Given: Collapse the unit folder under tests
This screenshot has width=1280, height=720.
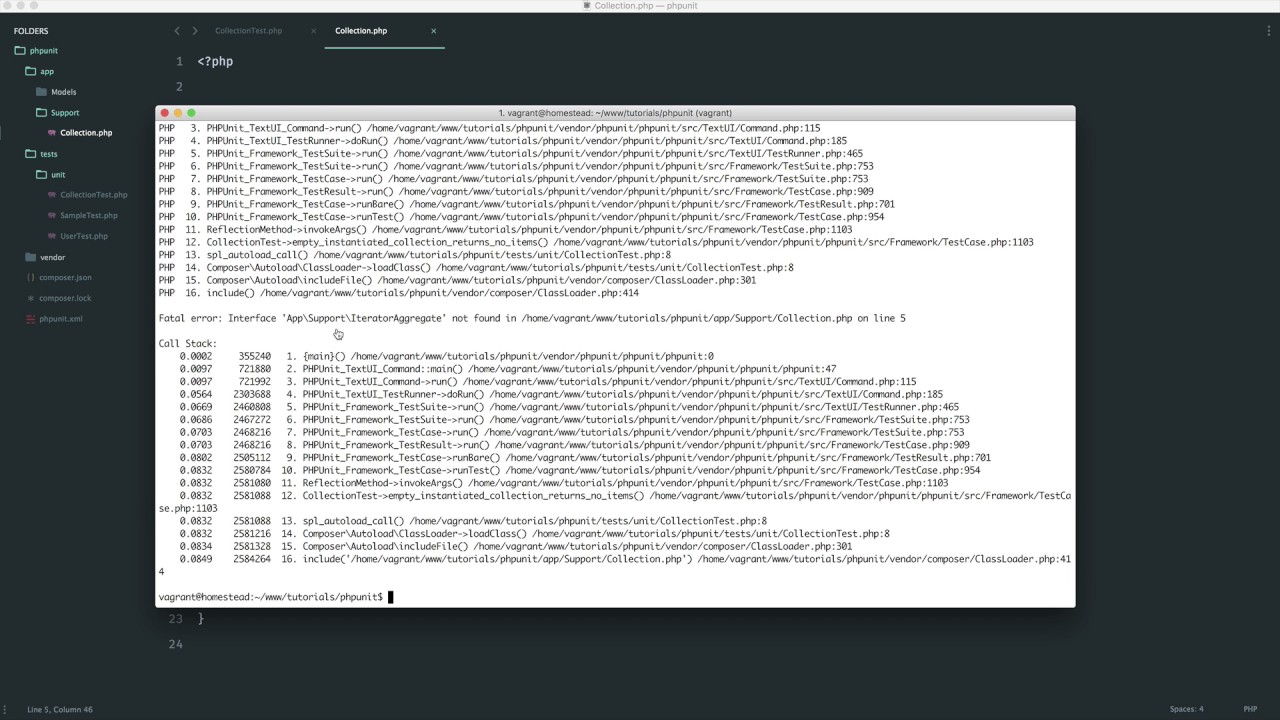Looking at the screenshot, I should (x=42, y=175).
